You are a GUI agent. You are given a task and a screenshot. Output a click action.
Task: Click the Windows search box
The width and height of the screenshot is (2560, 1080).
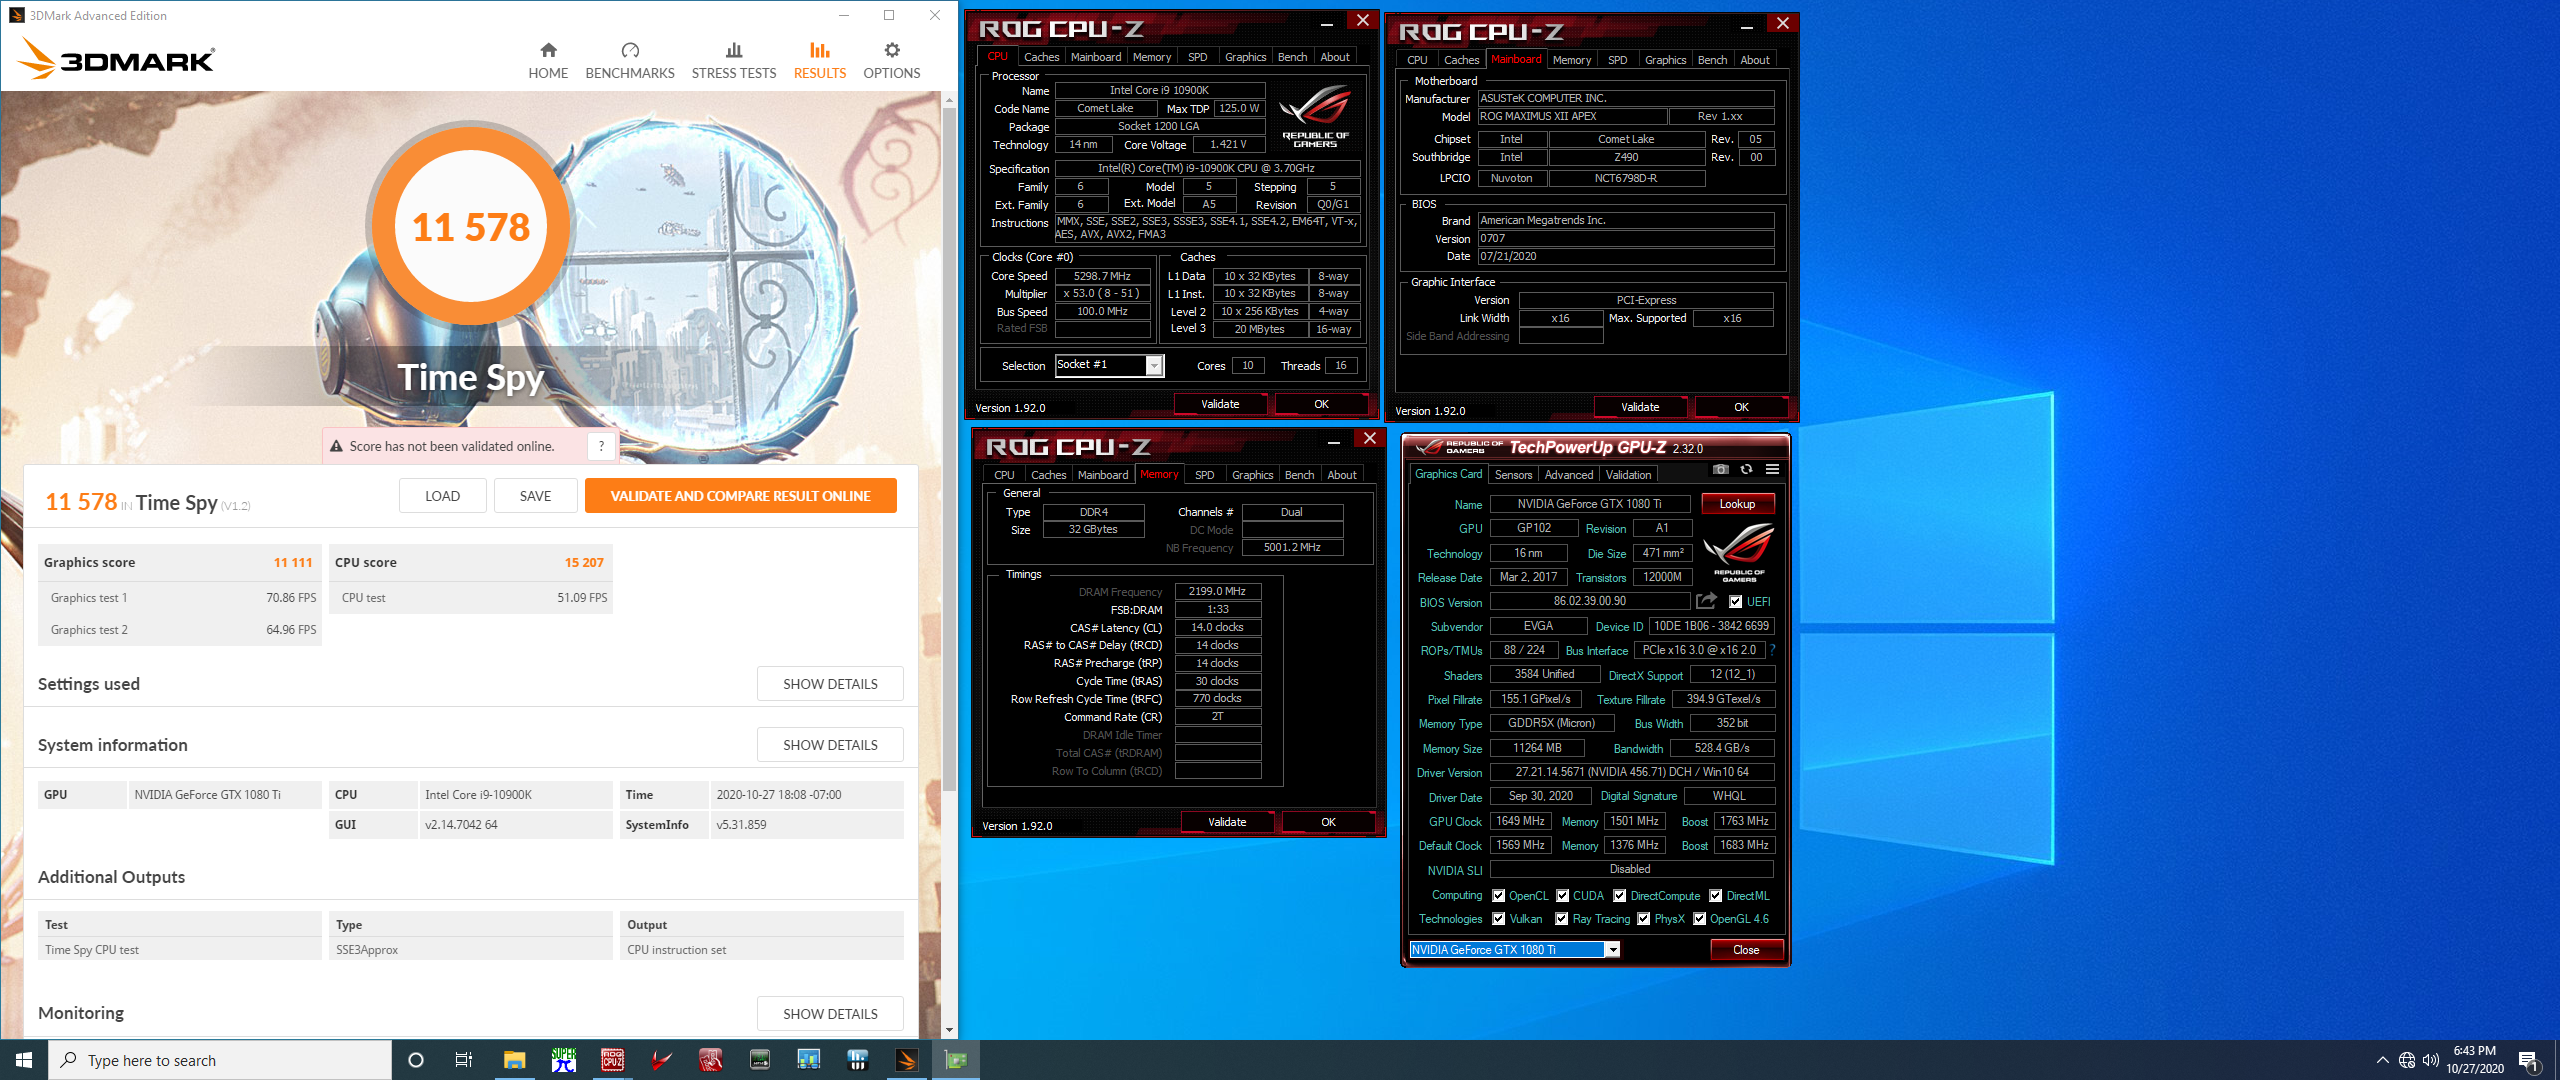[x=220, y=1060]
